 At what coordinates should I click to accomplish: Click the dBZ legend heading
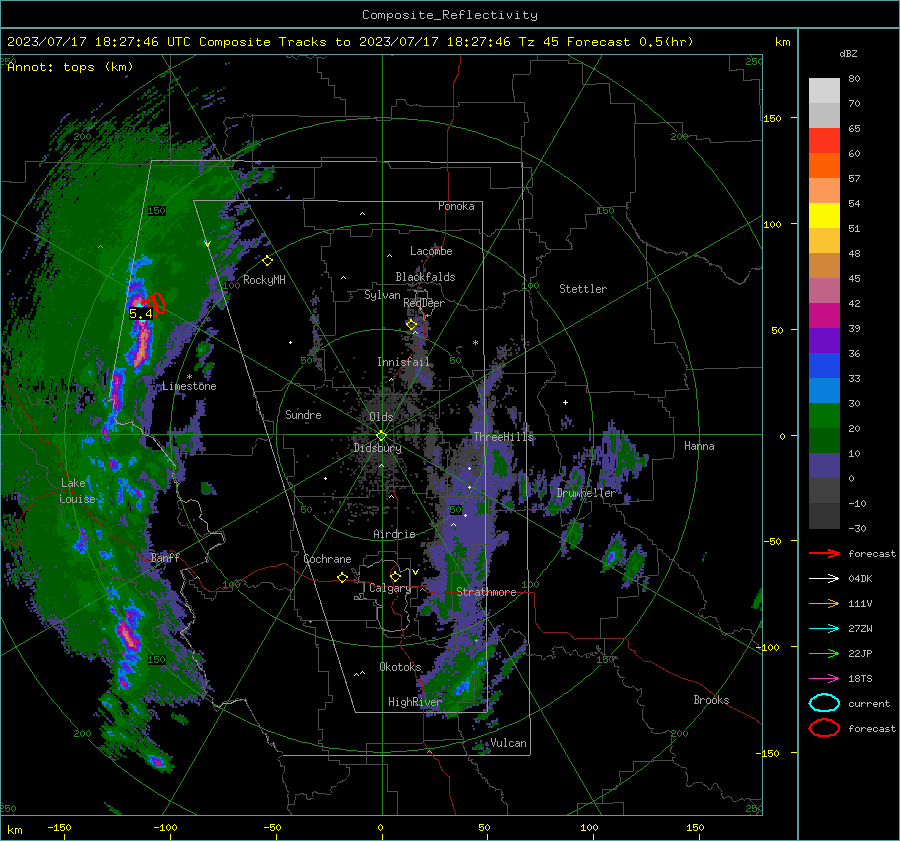[848, 53]
